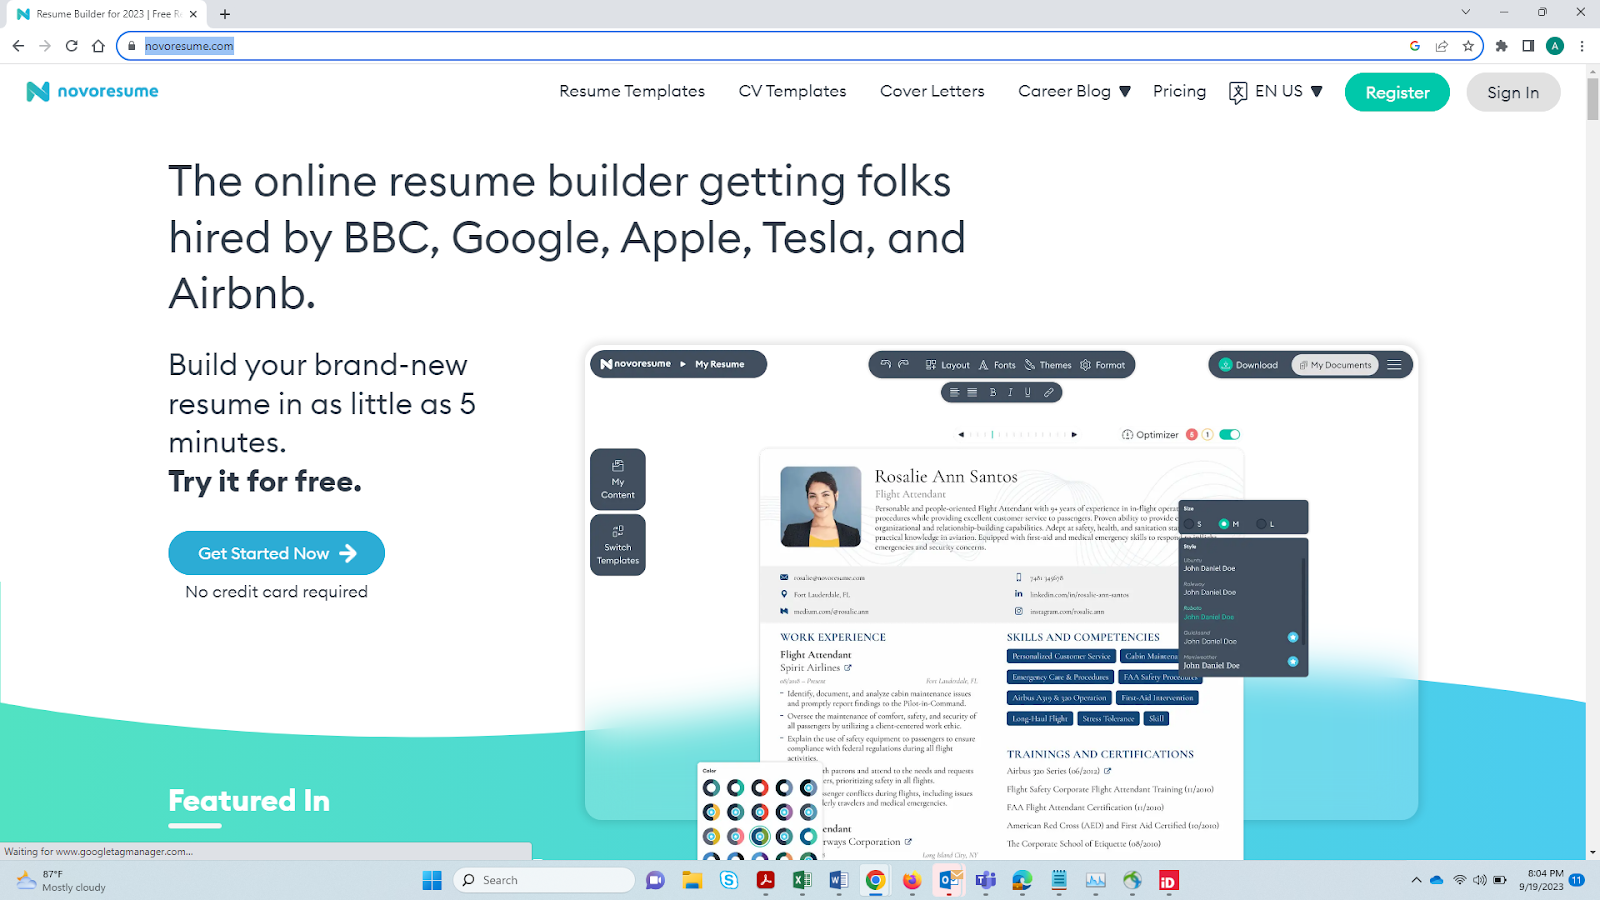Select size L radio button
The width and height of the screenshot is (1600, 900).
(x=1261, y=524)
